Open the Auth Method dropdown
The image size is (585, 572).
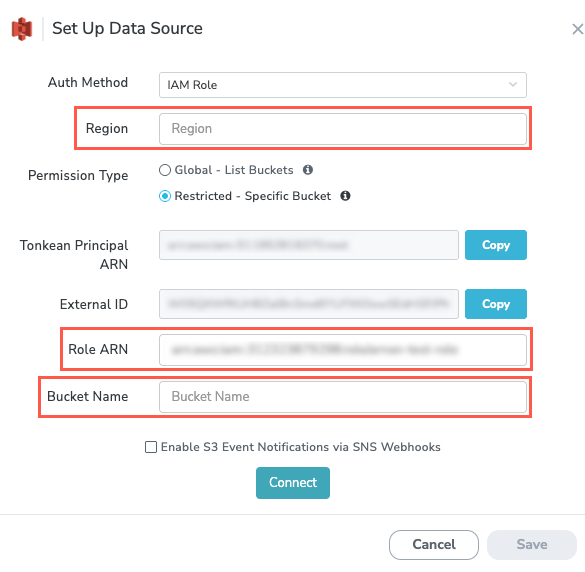(342, 85)
